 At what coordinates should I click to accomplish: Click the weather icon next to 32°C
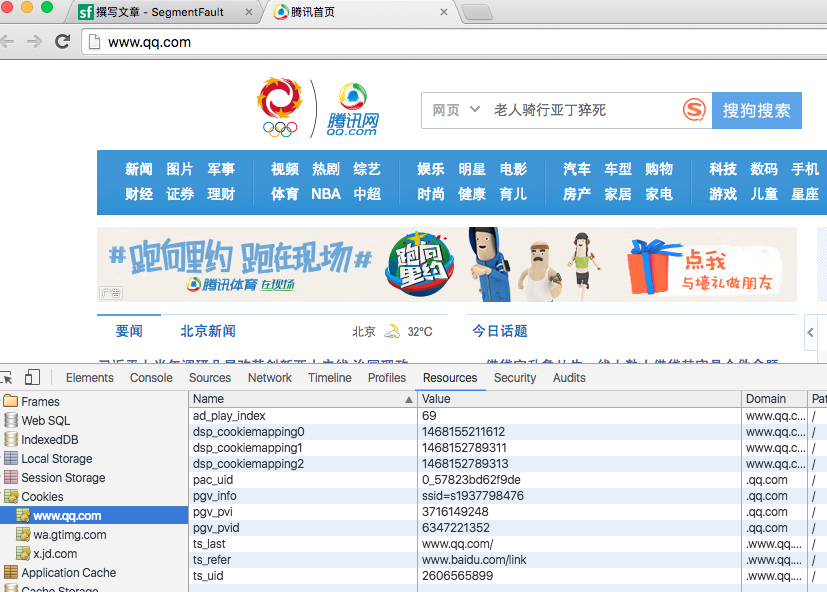(392, 331)
